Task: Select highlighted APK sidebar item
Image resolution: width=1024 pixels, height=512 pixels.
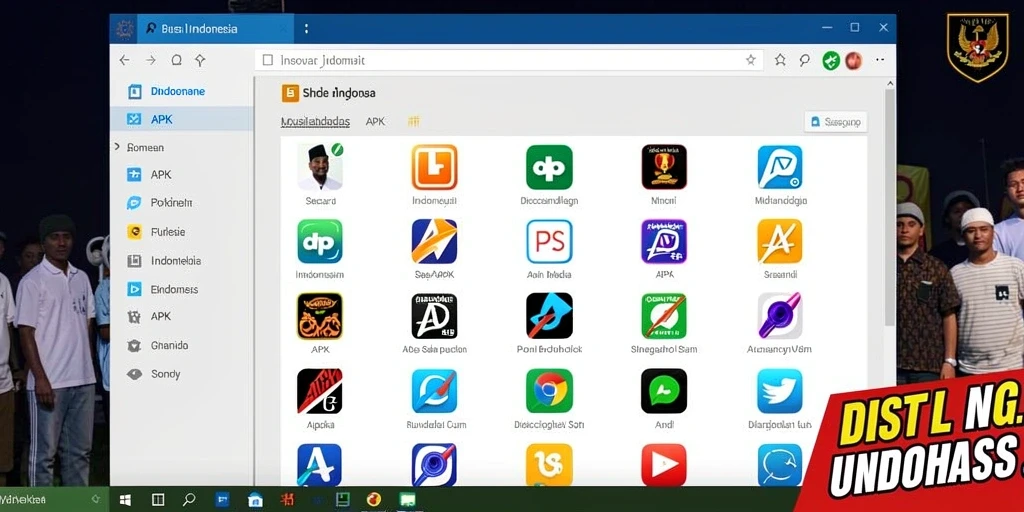Action: tap(181, 120)
